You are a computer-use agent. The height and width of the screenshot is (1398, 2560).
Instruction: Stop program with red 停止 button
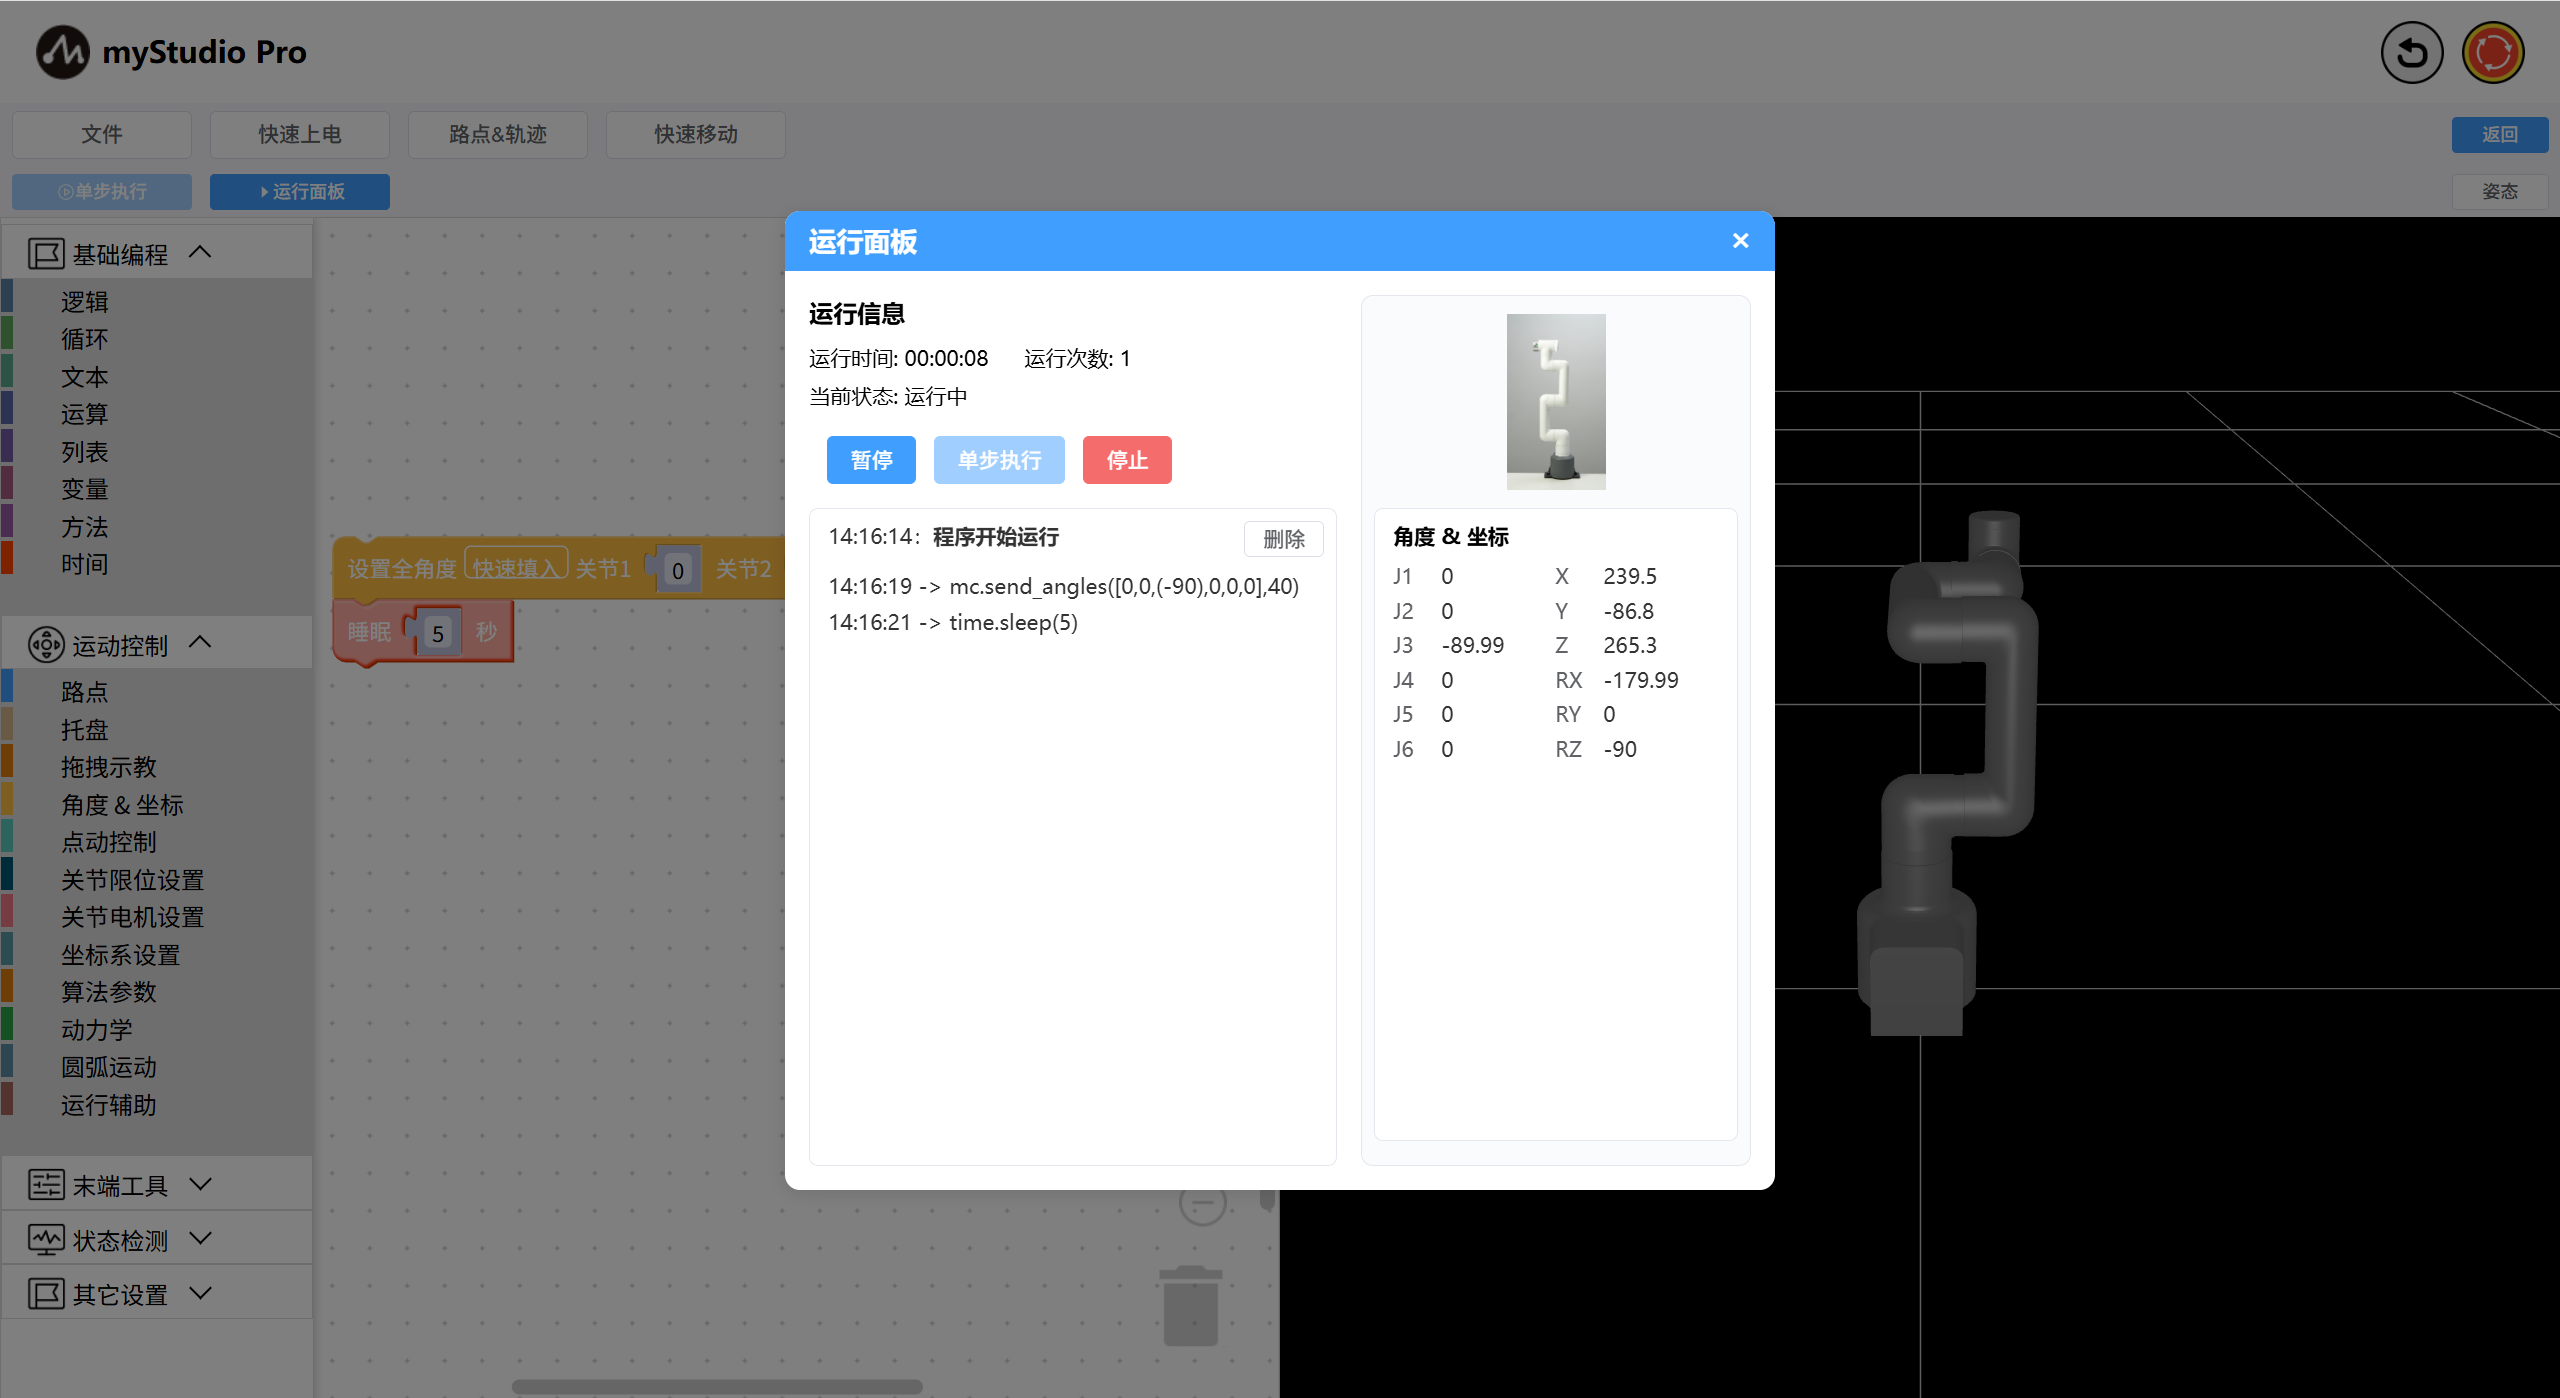1126,460
